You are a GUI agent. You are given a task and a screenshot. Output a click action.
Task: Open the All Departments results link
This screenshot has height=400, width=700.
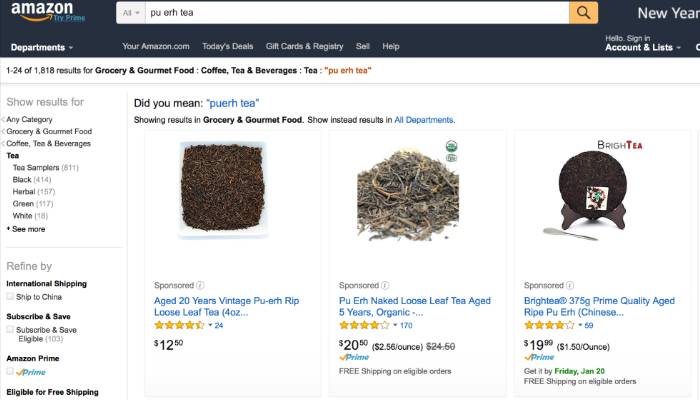tap(423, 120)
